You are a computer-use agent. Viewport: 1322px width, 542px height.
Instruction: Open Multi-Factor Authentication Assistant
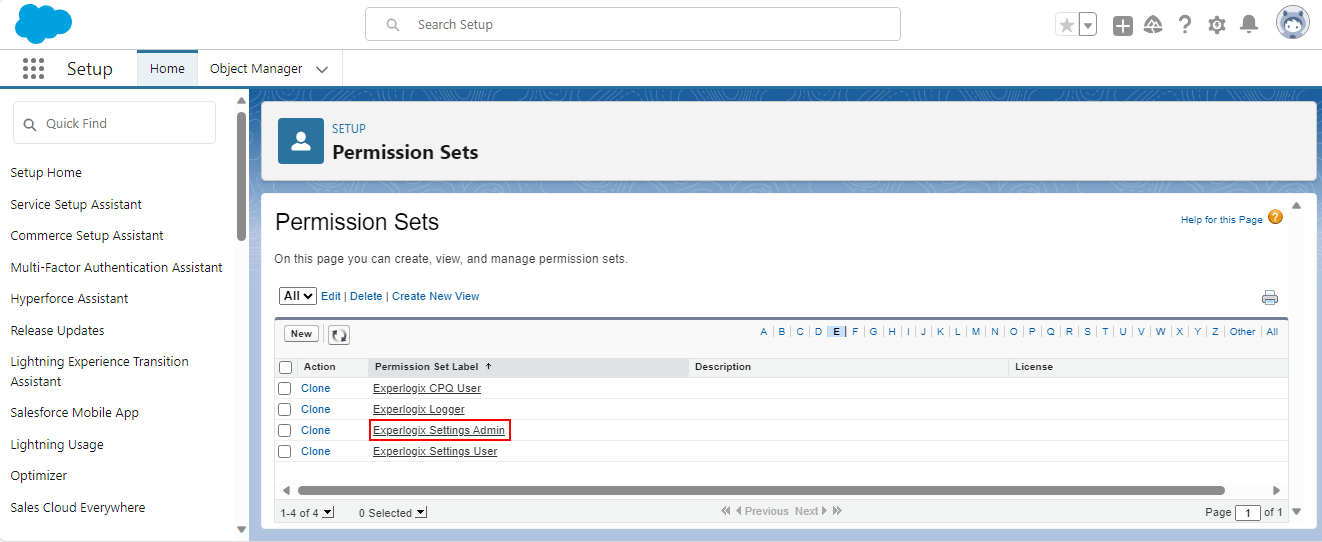tap(117, 267)
